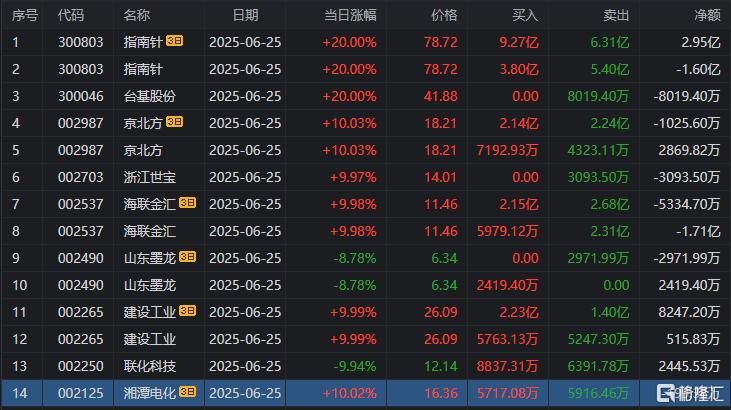Click net amount -3093.50万
The image size is (731, 410).
pos(687,177)
